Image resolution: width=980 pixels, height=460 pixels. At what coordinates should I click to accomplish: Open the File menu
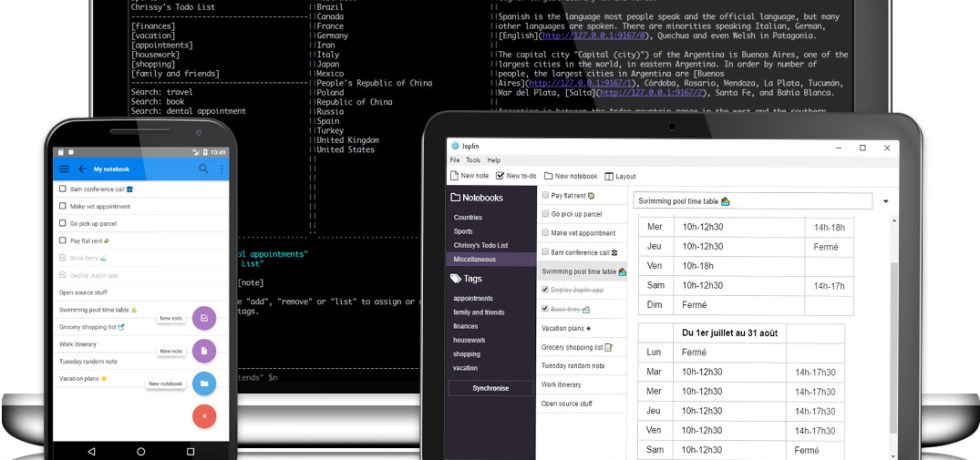[x=454, y=160]
